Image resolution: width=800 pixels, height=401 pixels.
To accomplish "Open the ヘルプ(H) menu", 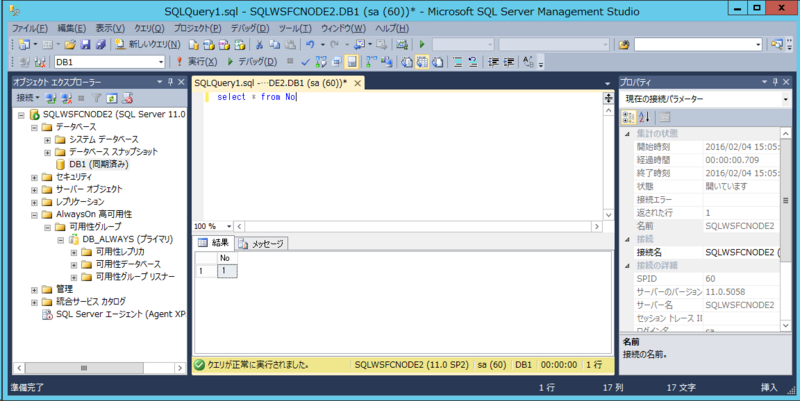I will click(x=392, y=28).
